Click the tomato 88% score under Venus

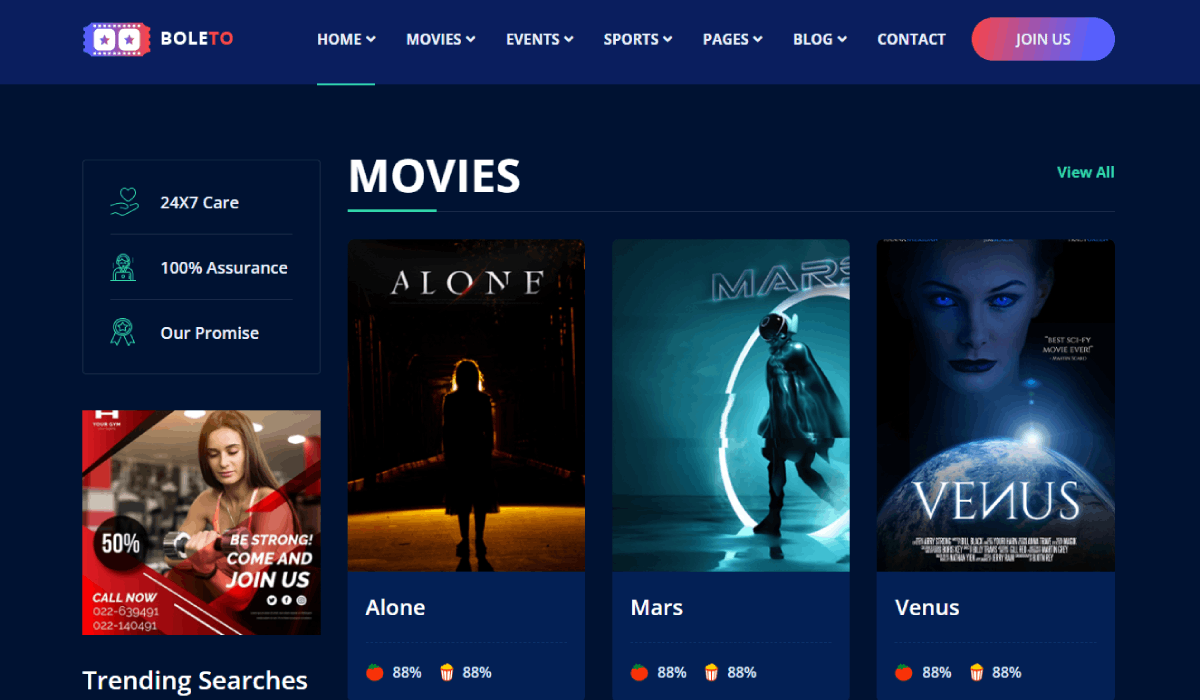pos(937,672)
